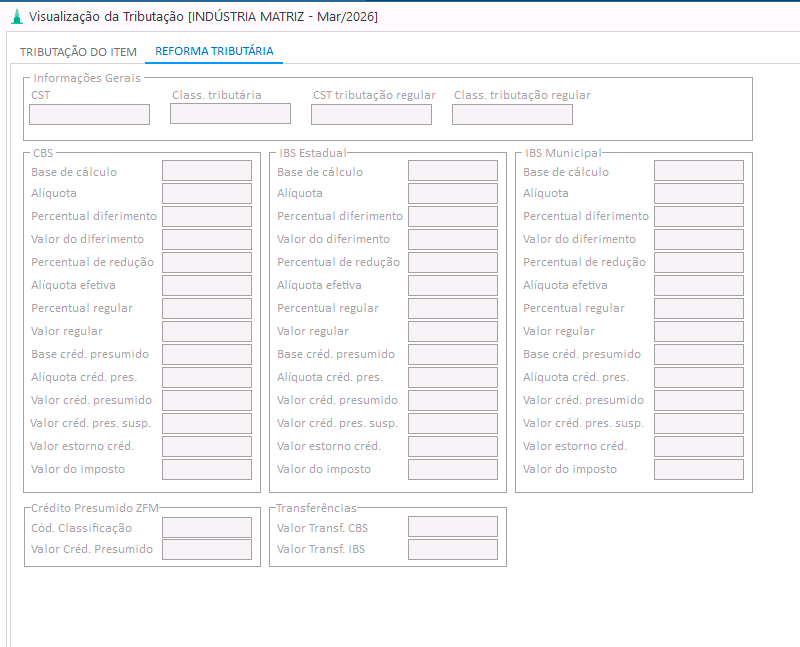
Task: Click the IBS Estadual Base de cálculo field
Action: (453, 171)
